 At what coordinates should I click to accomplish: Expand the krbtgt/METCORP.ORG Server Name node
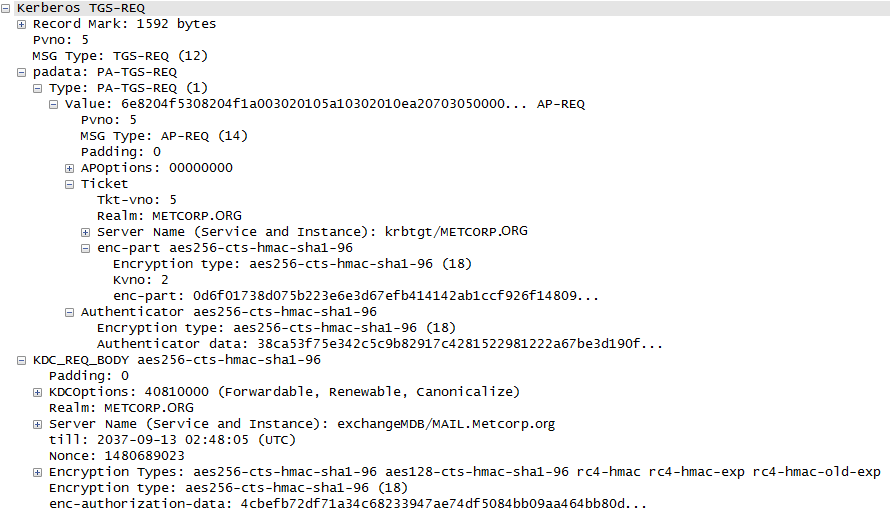pos(86,232)
